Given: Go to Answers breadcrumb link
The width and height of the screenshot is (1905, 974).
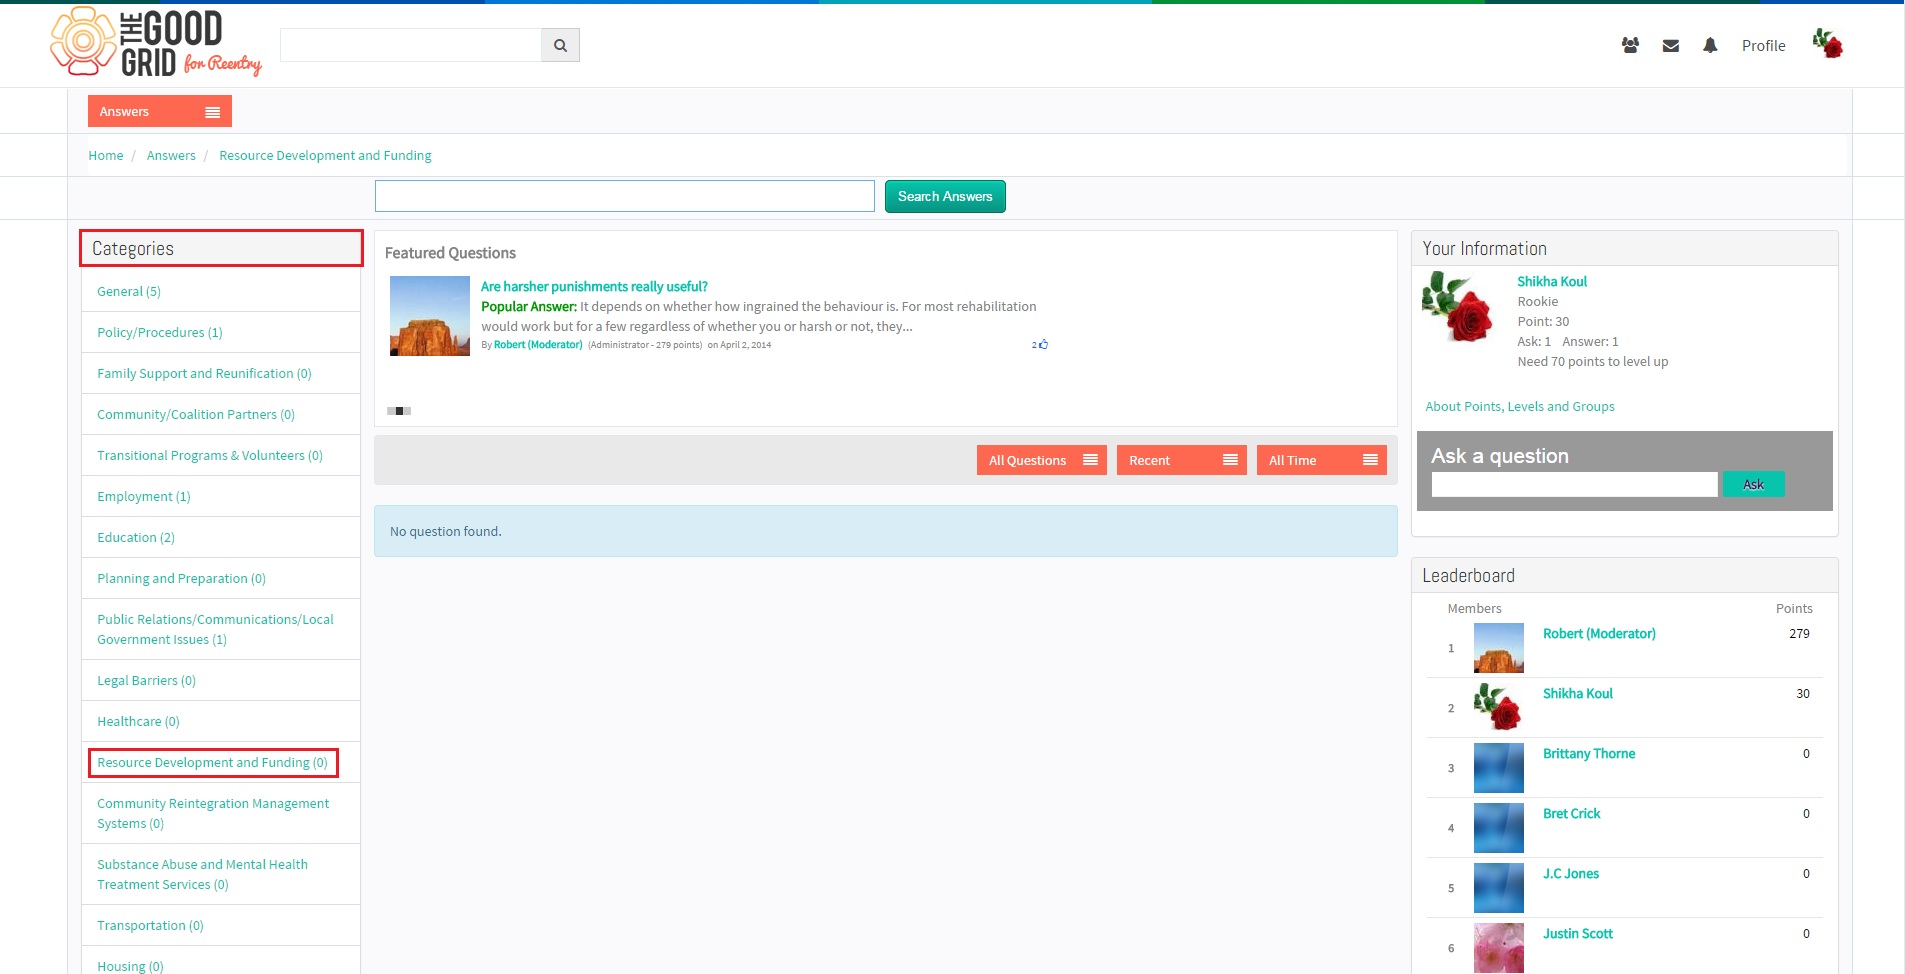Looking at the screenshot, I should (171, 155).
